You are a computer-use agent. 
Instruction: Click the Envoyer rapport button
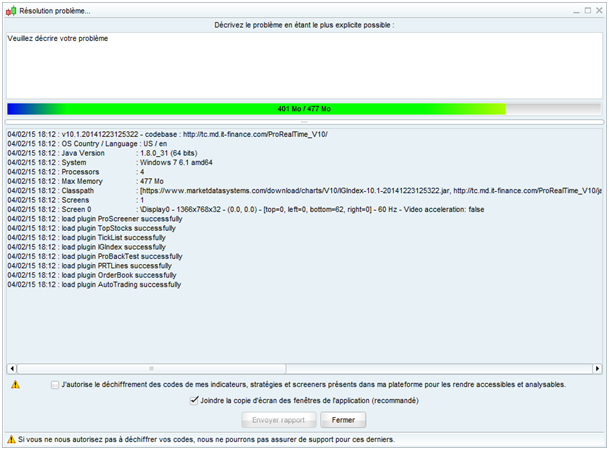pos(279,420)
